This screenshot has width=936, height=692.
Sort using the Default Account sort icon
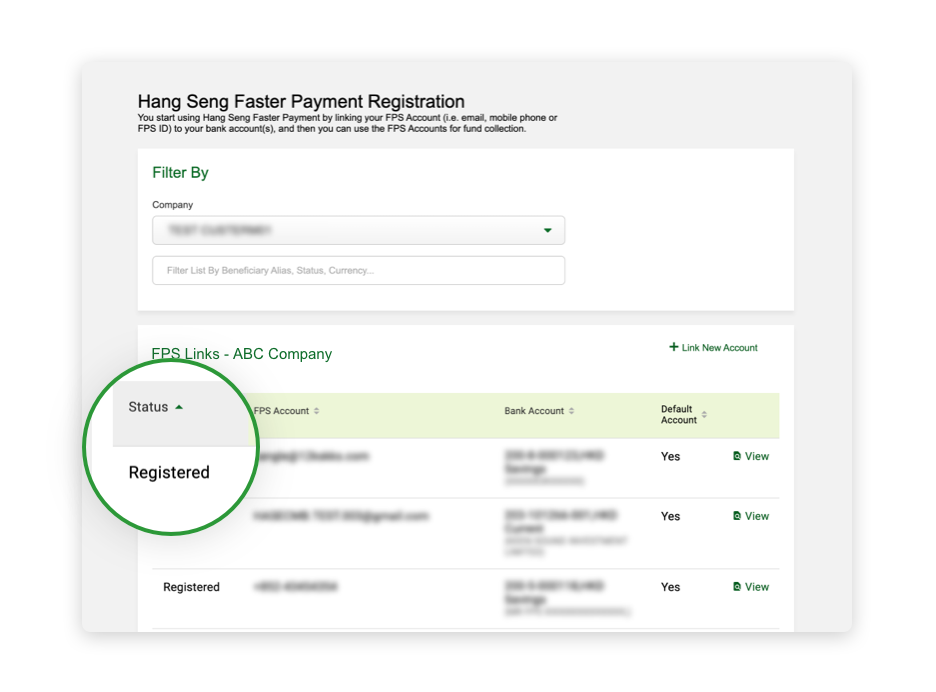pyautogui.click(x=704, y=416)
